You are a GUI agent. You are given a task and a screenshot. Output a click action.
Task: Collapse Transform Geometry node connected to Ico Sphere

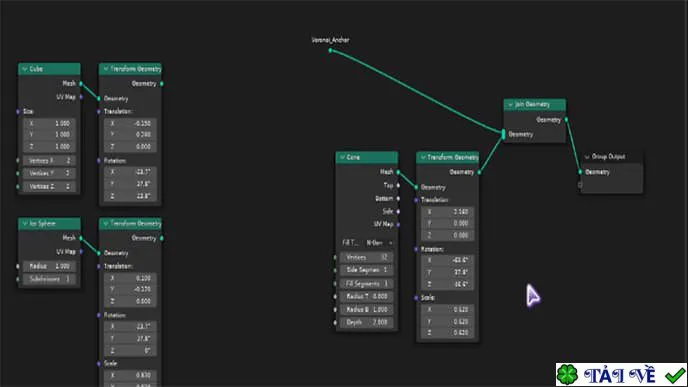106,223
